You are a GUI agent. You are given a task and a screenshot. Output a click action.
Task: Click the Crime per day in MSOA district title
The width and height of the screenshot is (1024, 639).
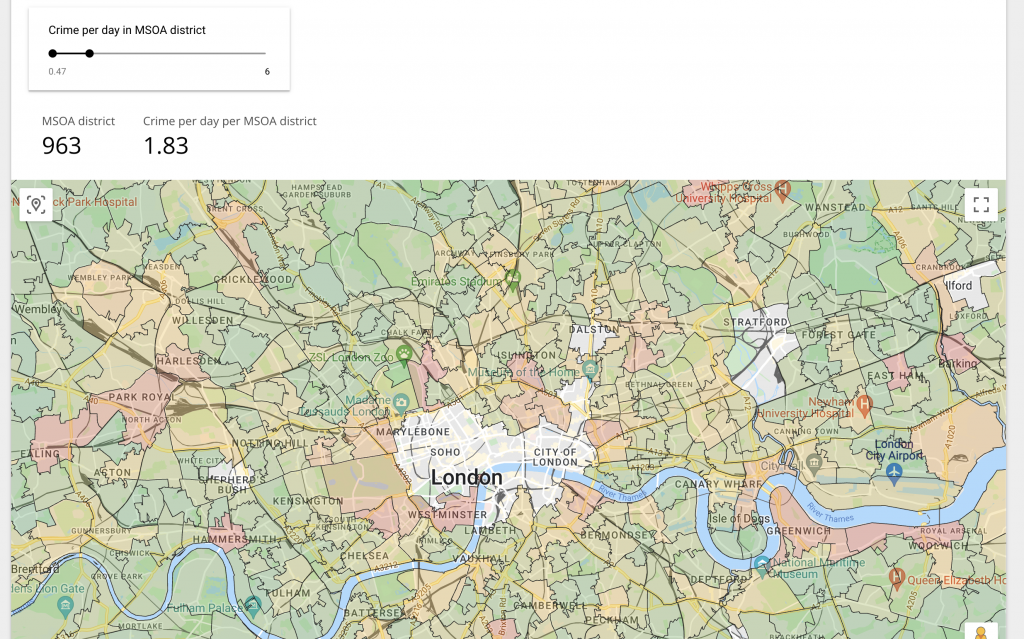127,30
